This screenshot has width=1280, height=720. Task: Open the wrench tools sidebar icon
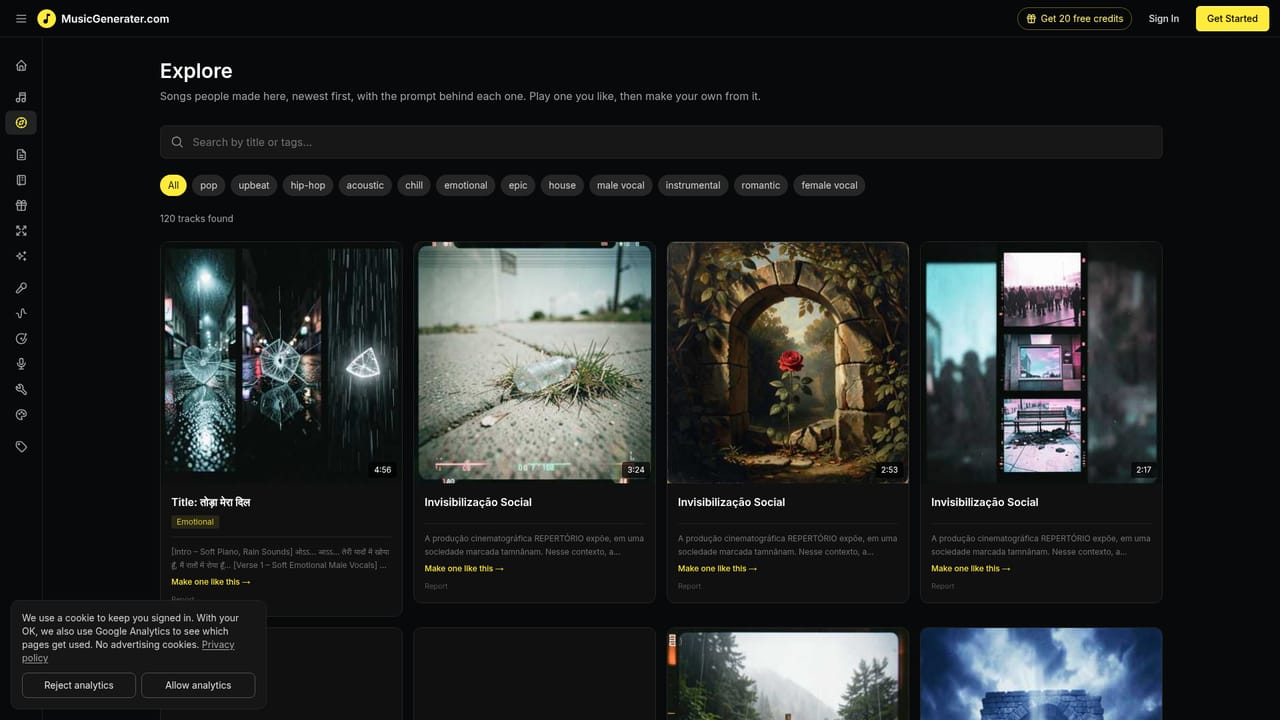coord(21,390)
